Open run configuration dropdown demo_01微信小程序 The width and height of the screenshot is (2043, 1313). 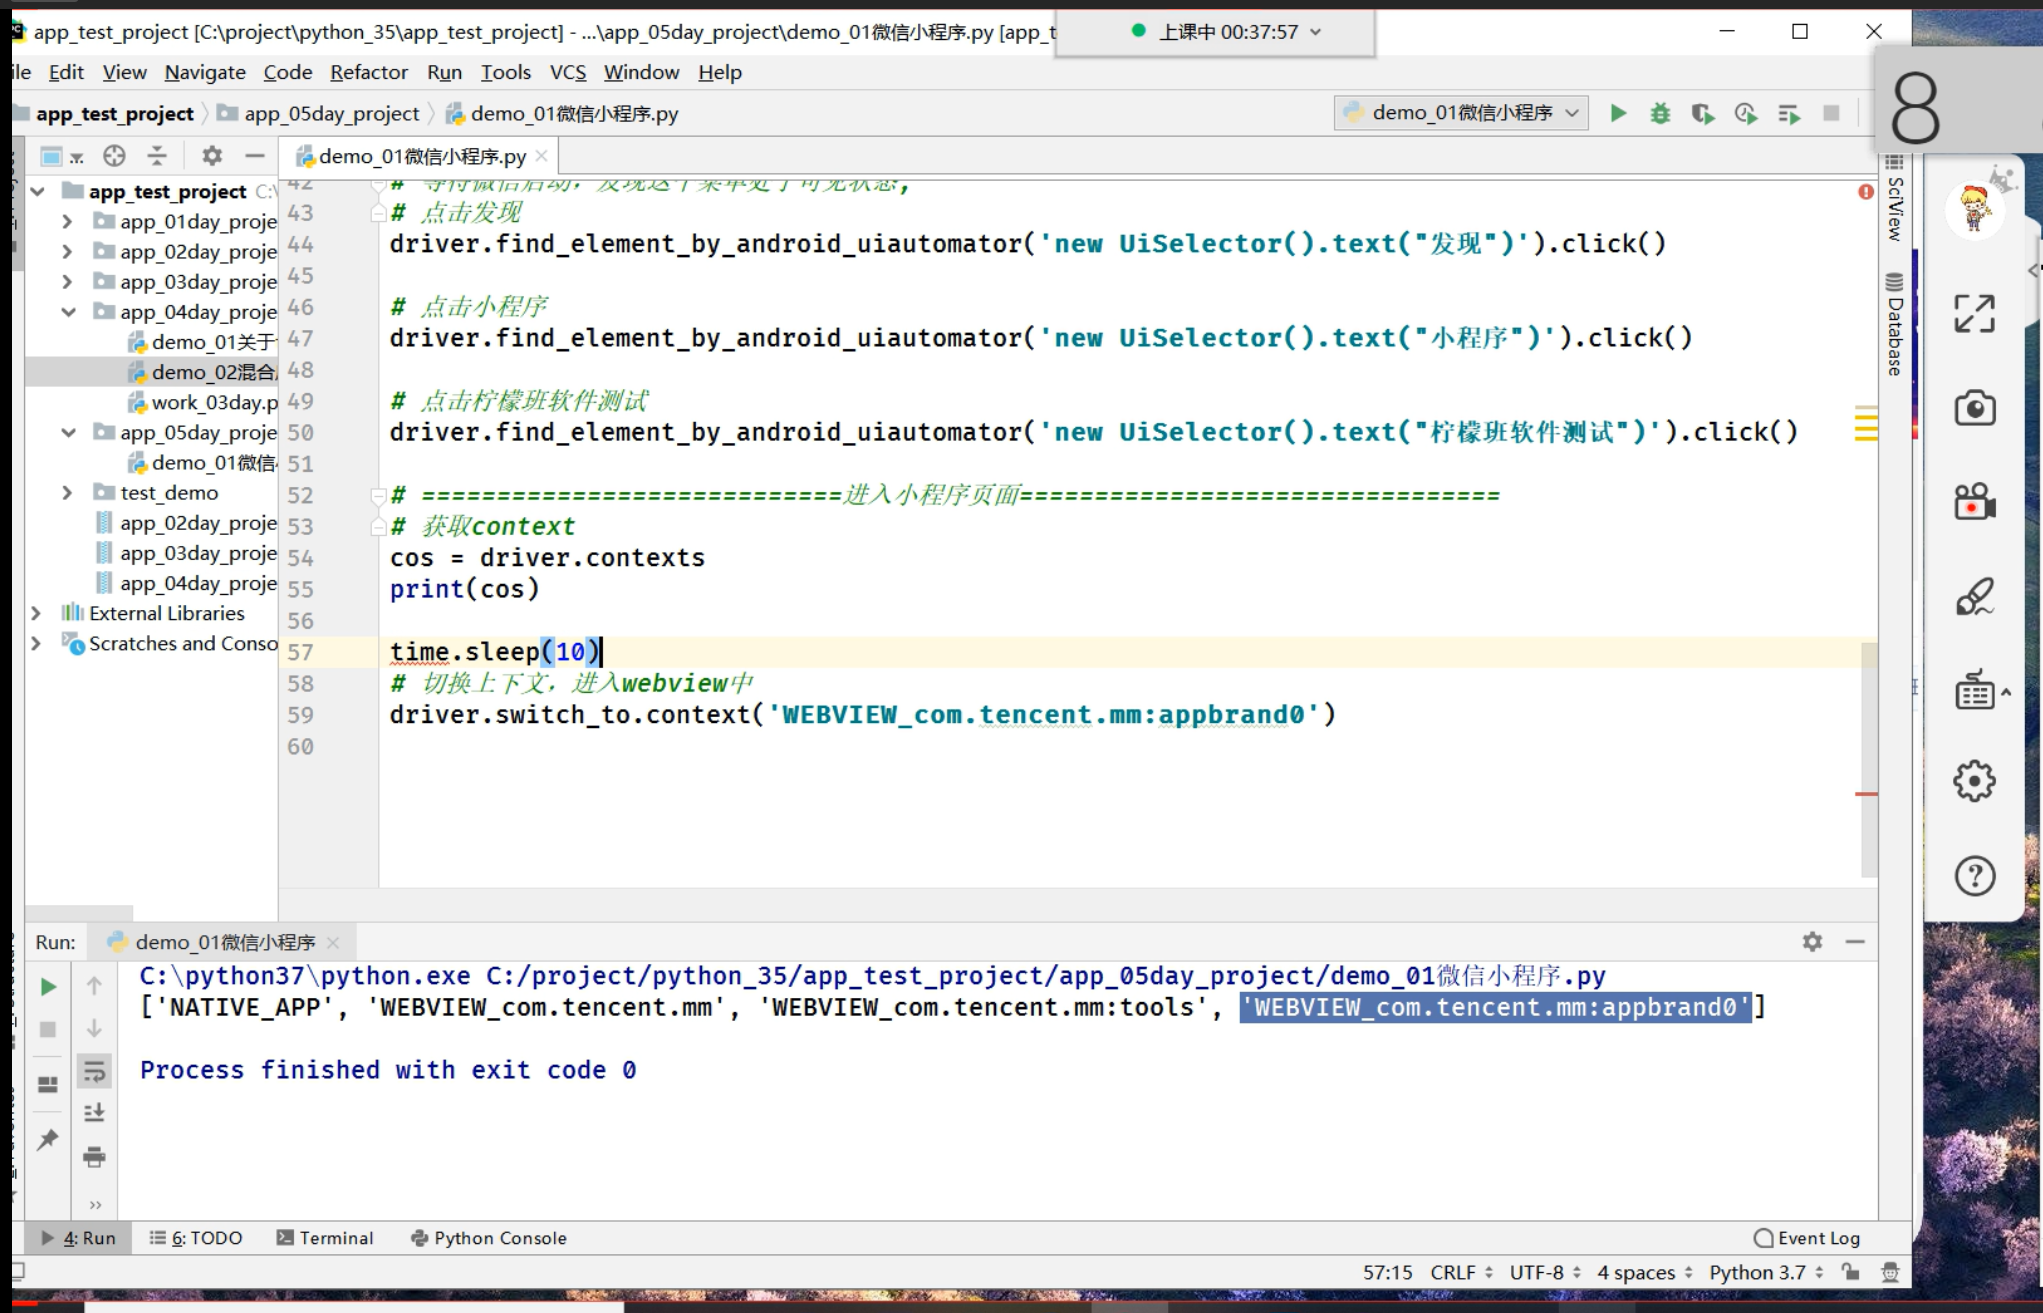tap(1462, 113)
